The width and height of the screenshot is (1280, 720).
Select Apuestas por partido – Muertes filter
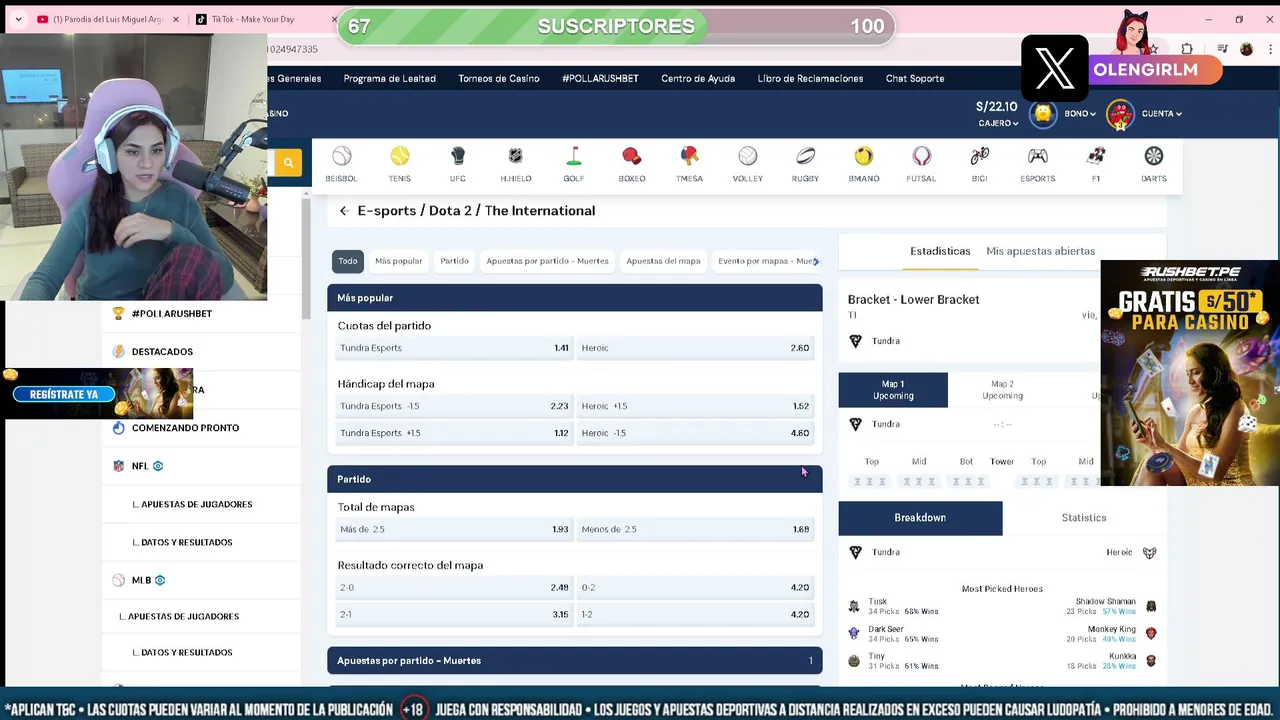point(547,261)
